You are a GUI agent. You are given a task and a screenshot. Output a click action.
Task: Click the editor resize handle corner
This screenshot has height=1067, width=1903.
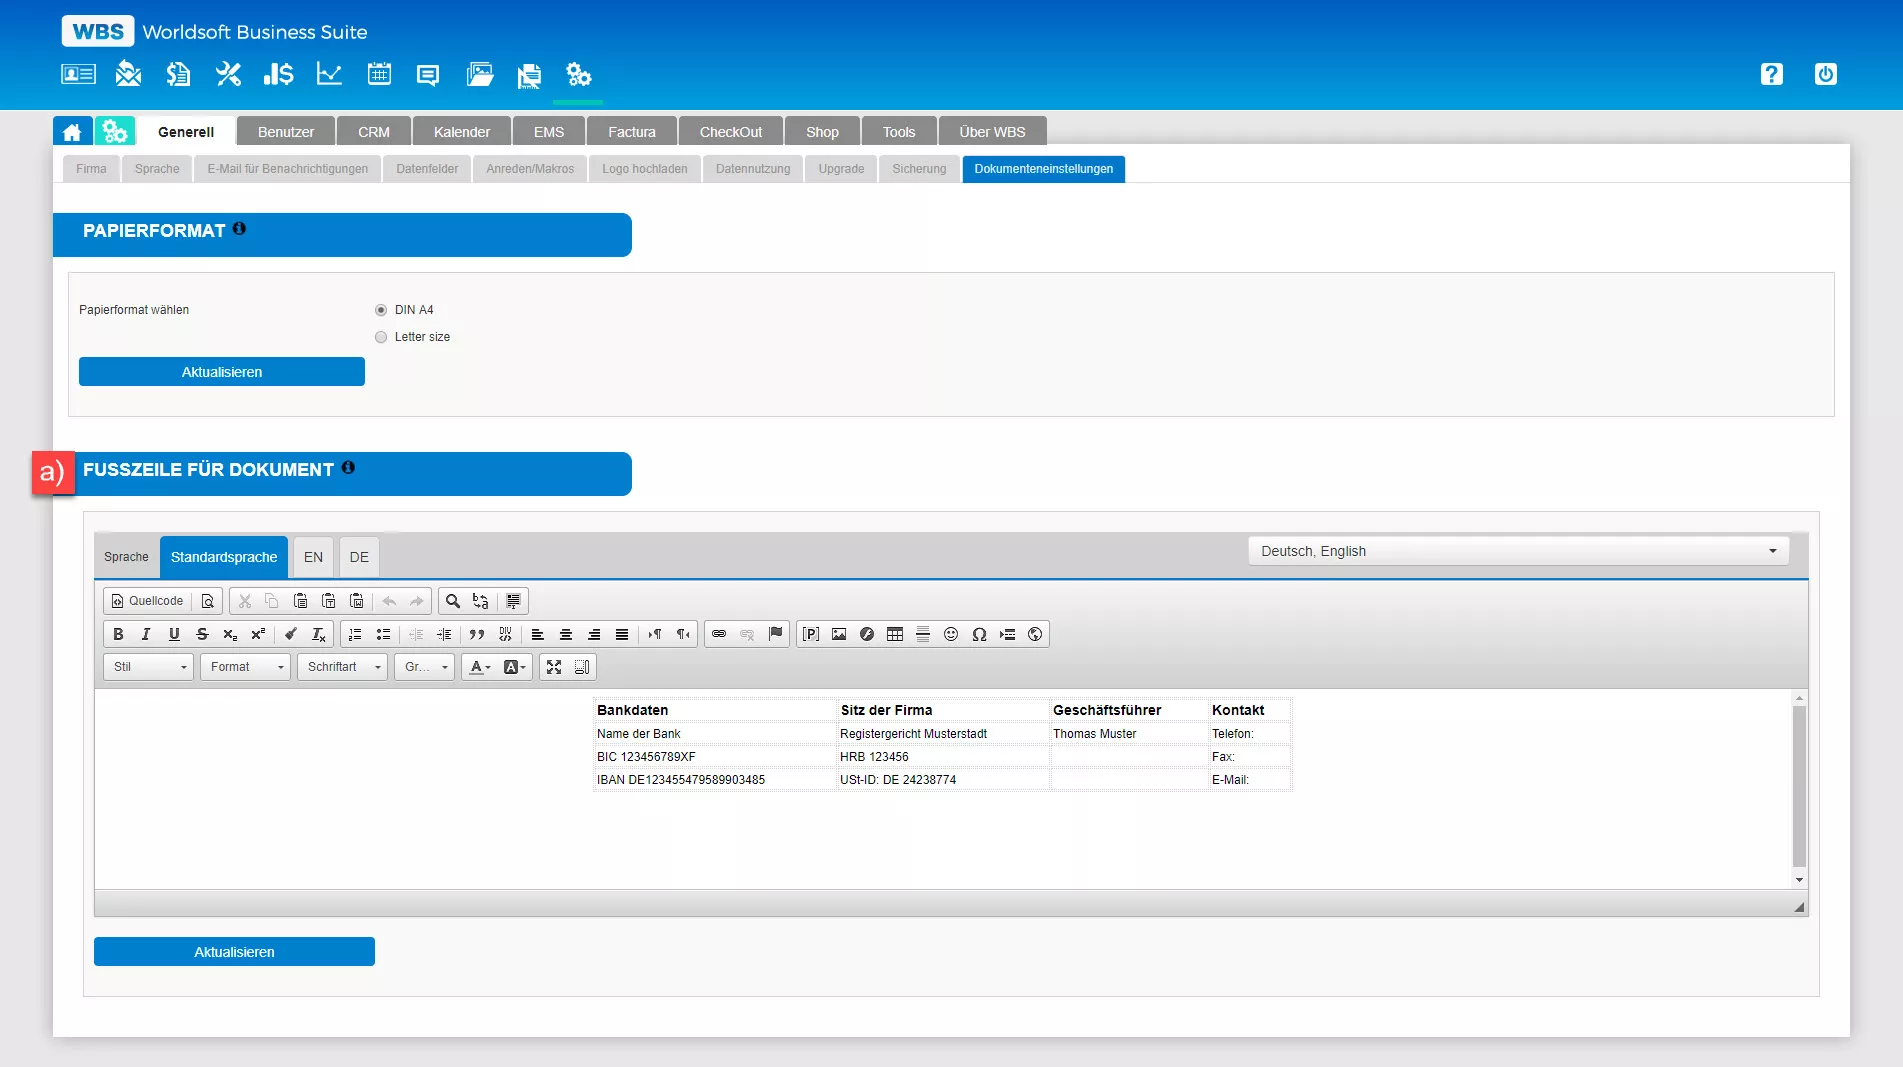click(1800, 908)
